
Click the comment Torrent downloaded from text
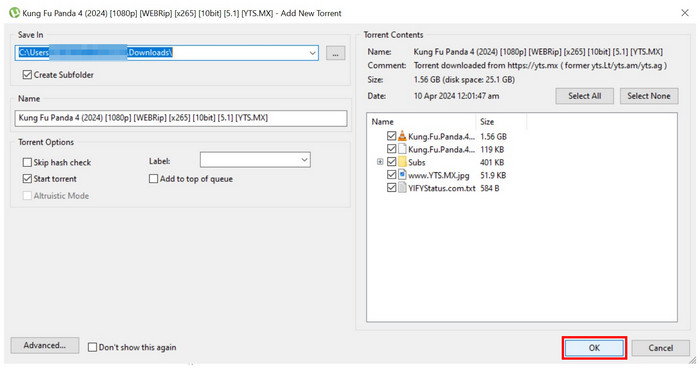pos(540,66)
